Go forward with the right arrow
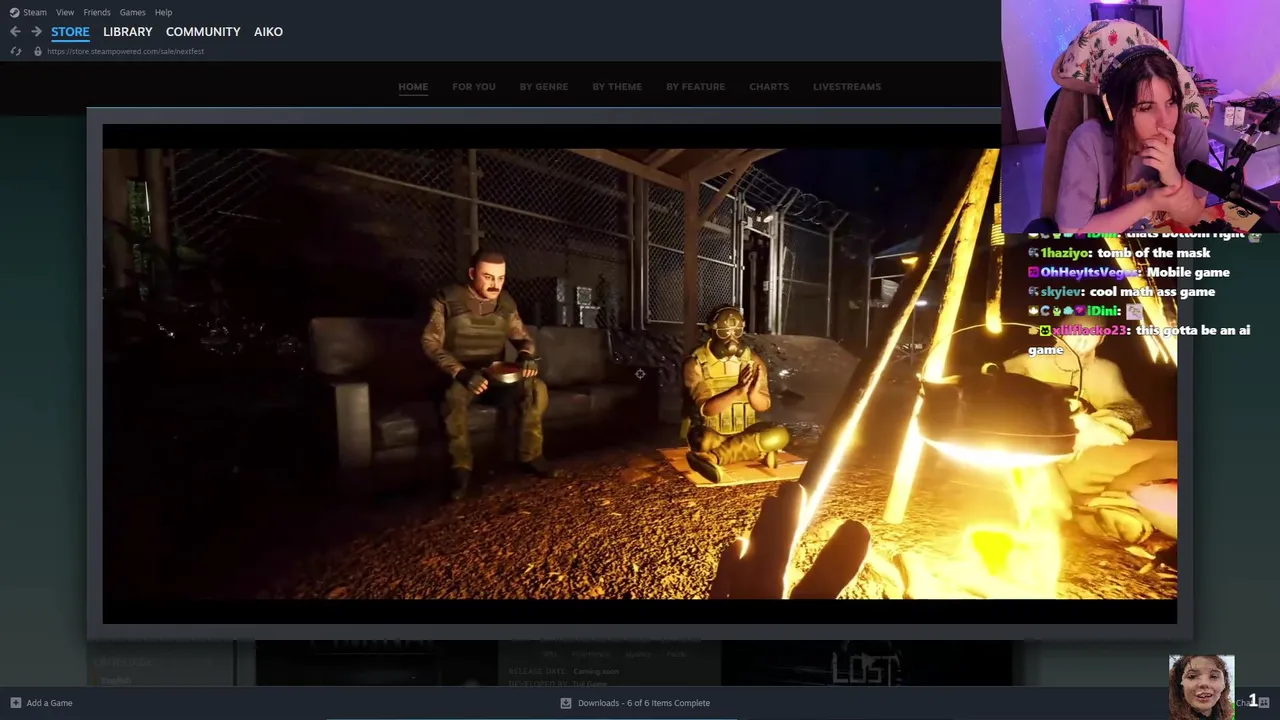The image size is (1280, 720). tap(36, 32)
